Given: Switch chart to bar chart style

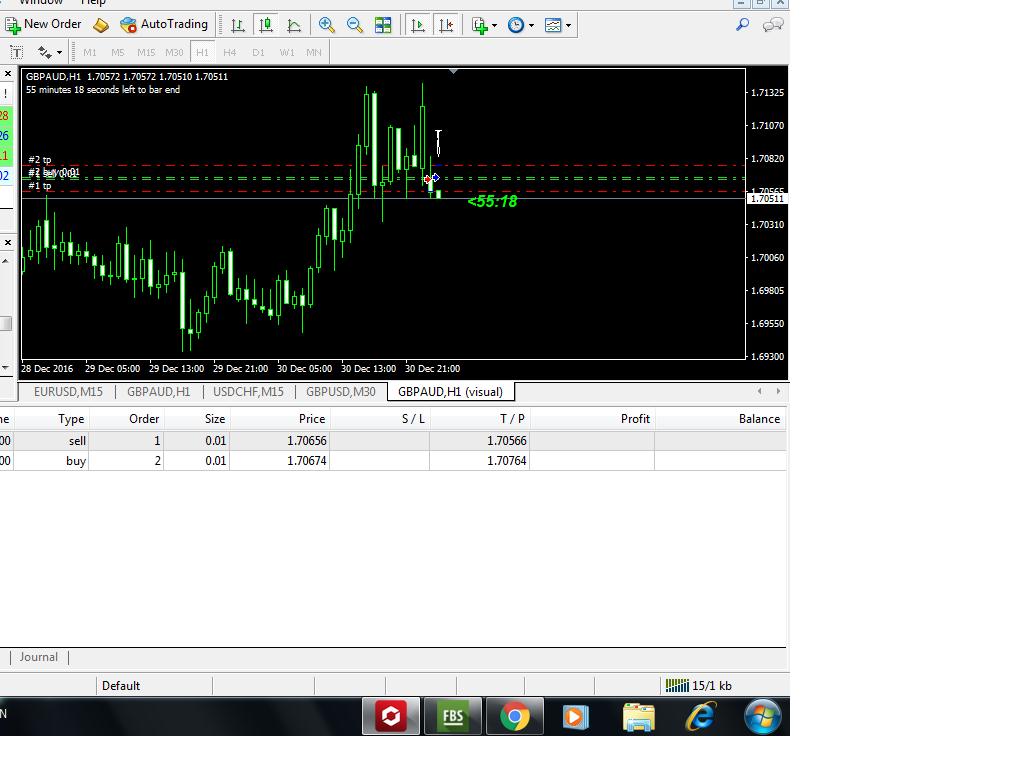Looking at the screenshot, I should coord(238,25).
